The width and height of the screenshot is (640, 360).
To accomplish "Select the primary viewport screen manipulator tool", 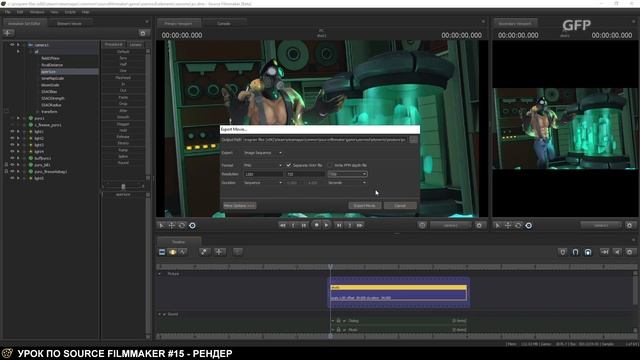I will pos(192,225).
